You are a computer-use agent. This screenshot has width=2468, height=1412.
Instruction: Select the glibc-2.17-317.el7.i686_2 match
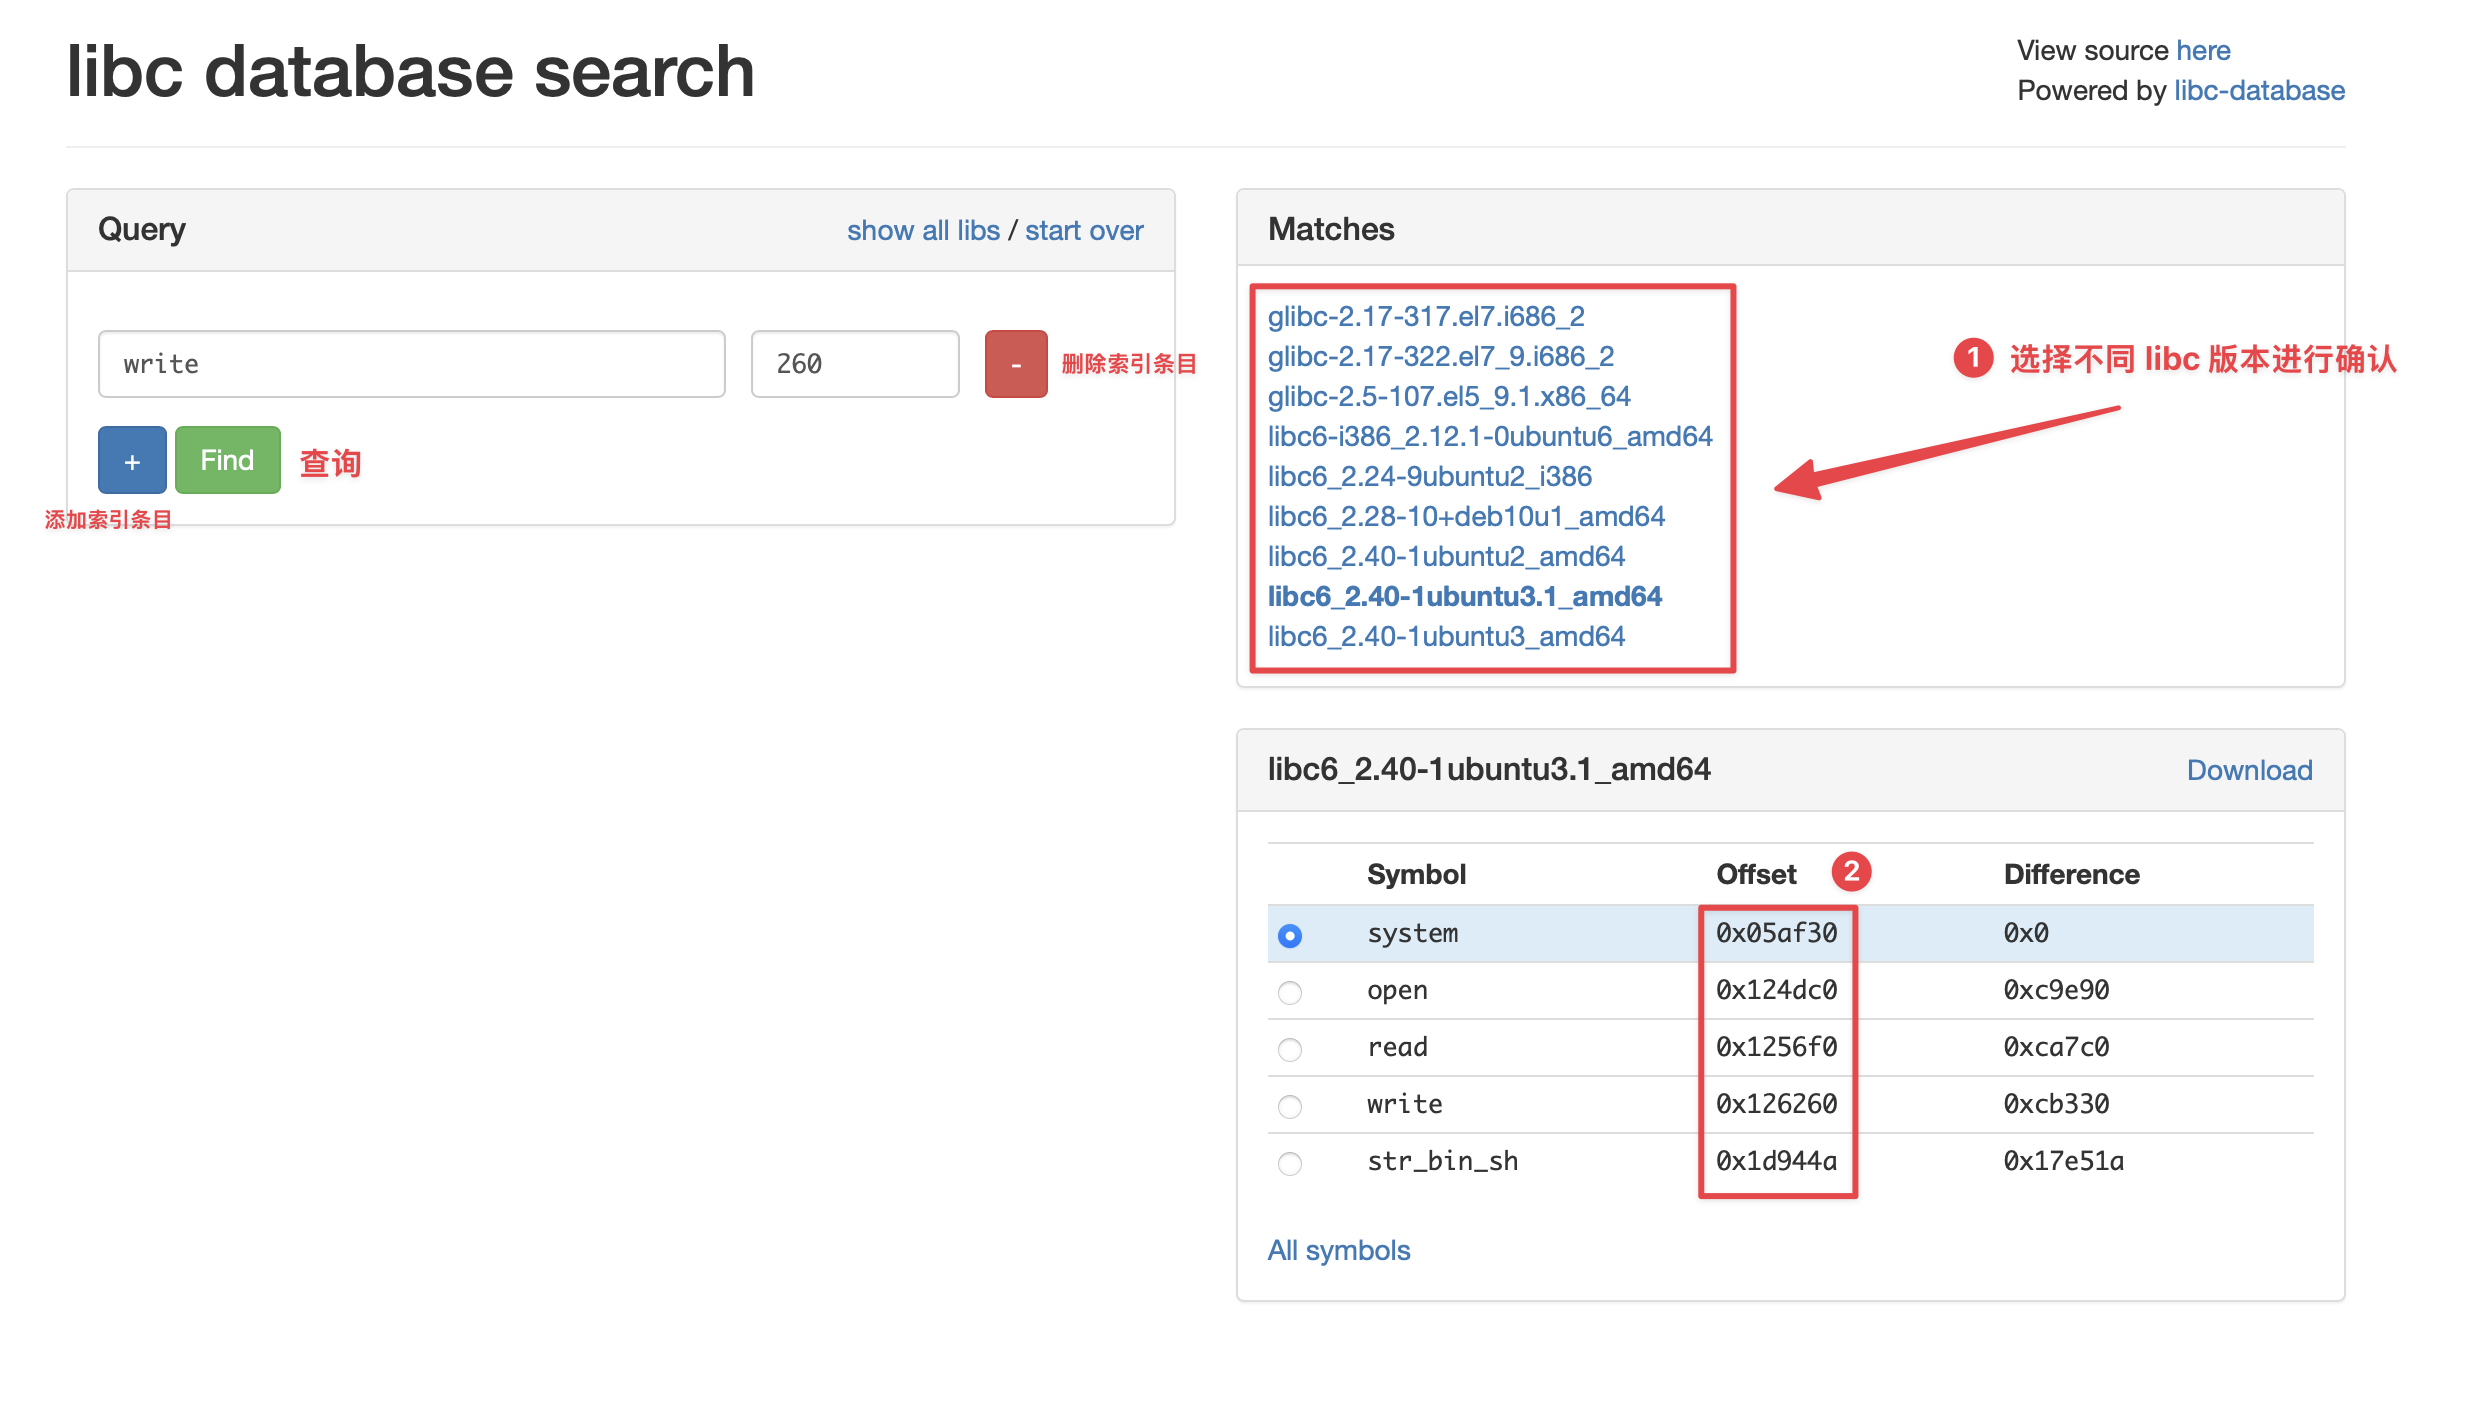[1425, 316]
